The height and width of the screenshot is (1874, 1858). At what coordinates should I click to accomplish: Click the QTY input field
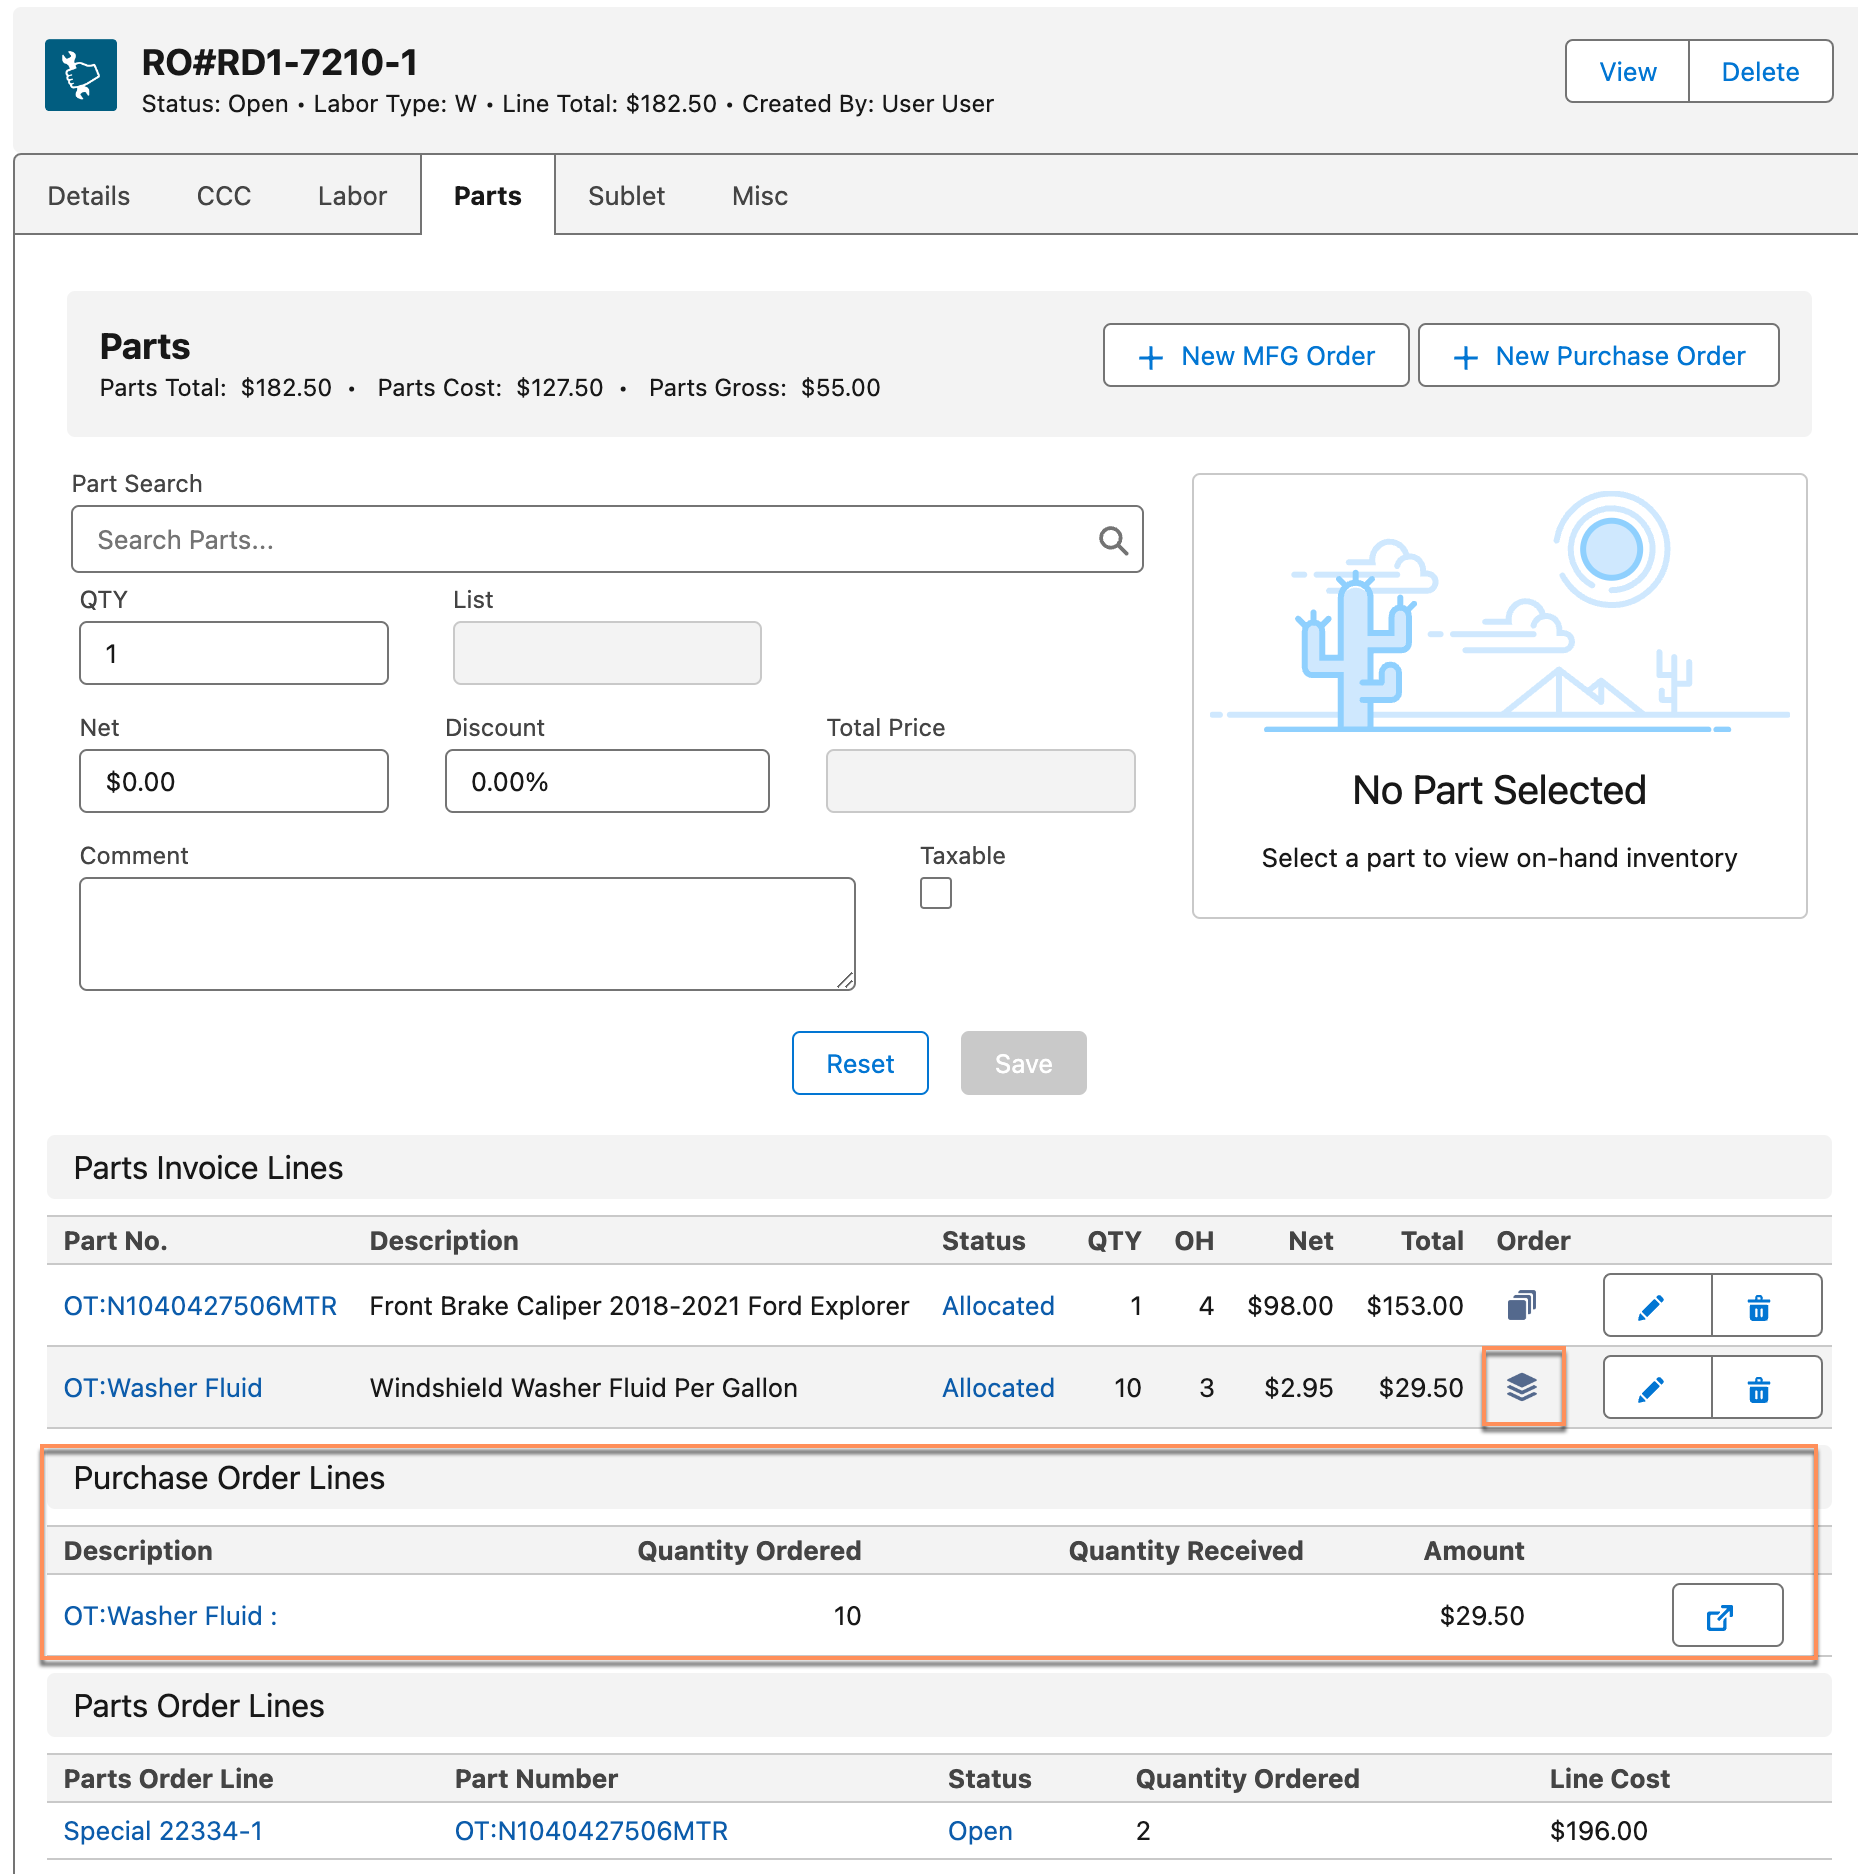pyautogui.click(x=234, y=654)
